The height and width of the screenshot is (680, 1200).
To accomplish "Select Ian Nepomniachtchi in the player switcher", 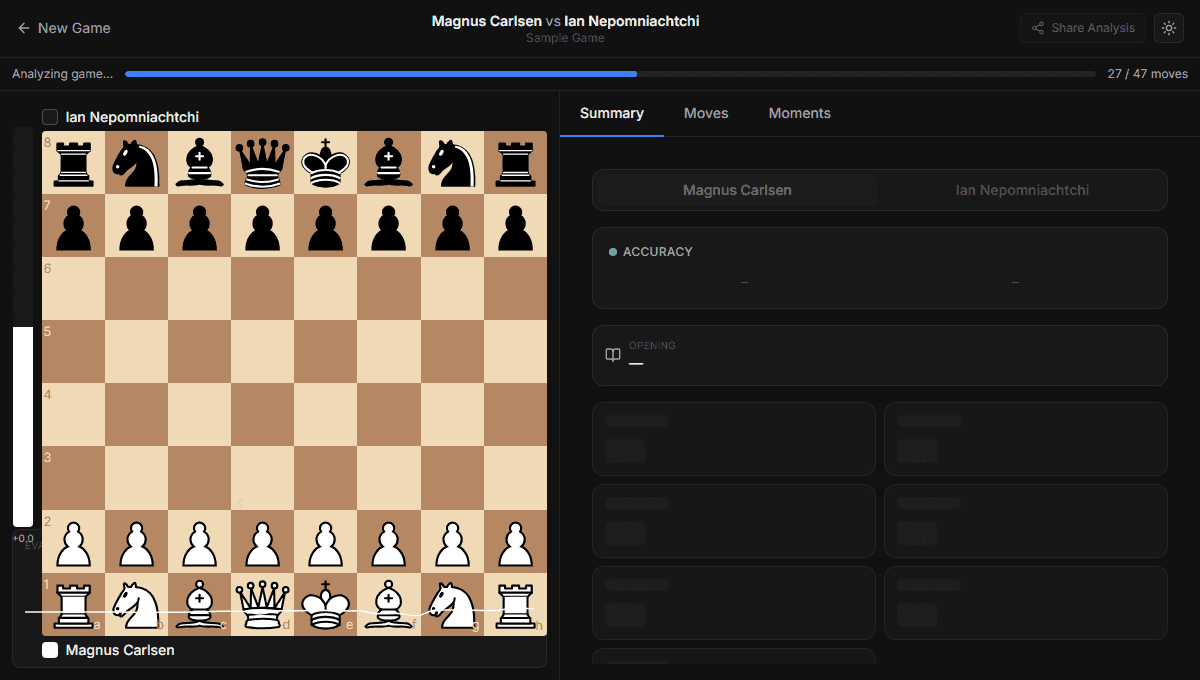I will pyautogui.click(x=1022, y=190).
